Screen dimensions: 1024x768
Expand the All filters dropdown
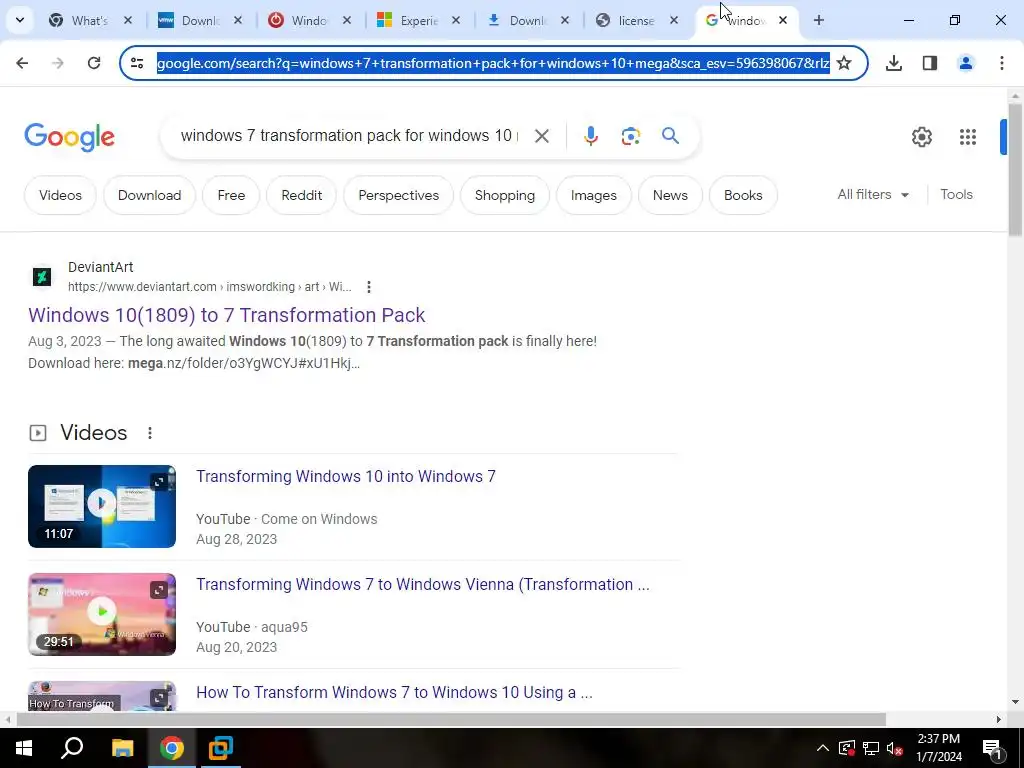[x=873, y=195]
